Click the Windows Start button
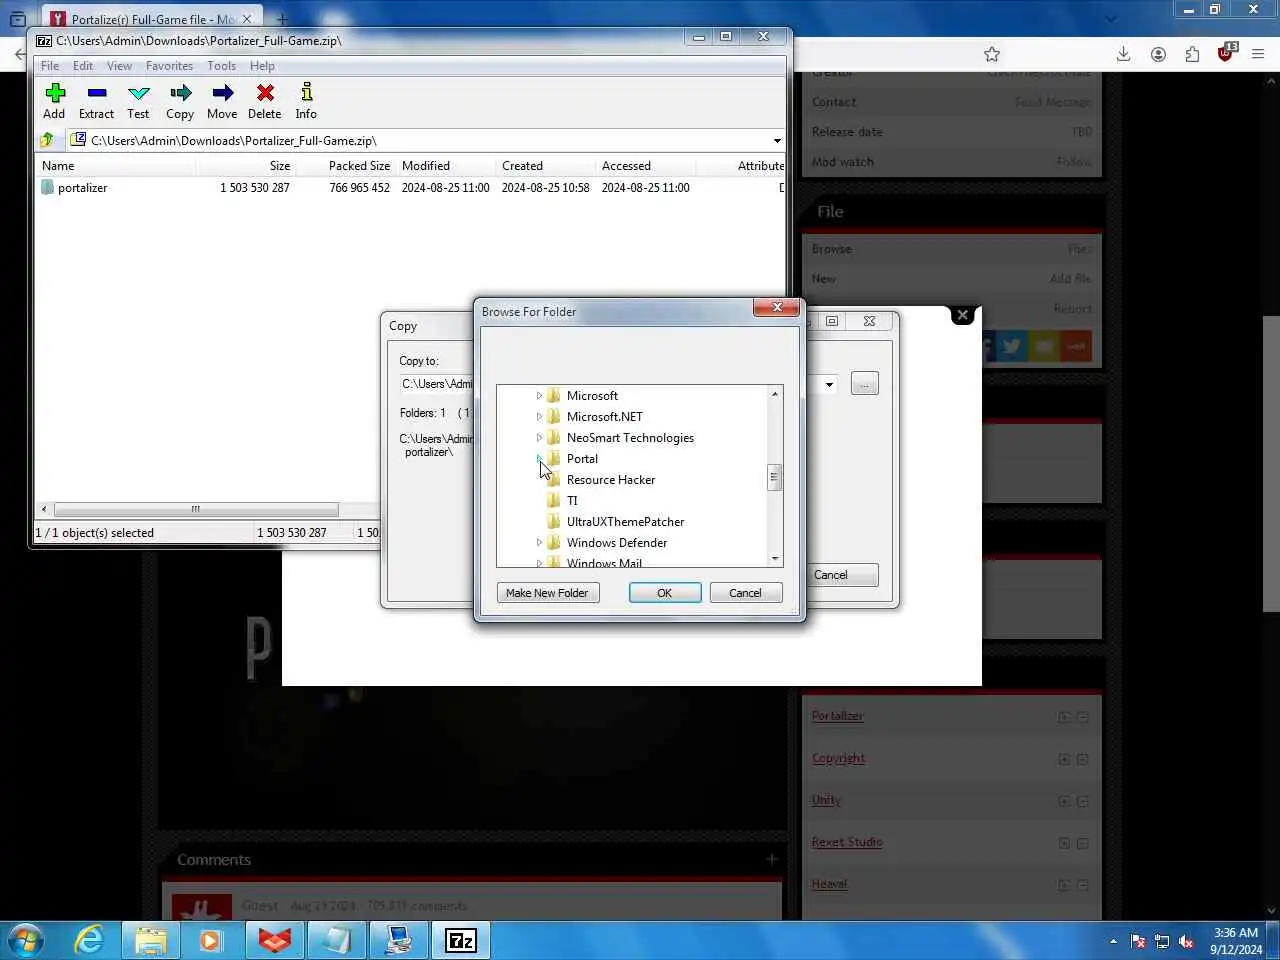Screen dimensions: 1280x960 26,940
